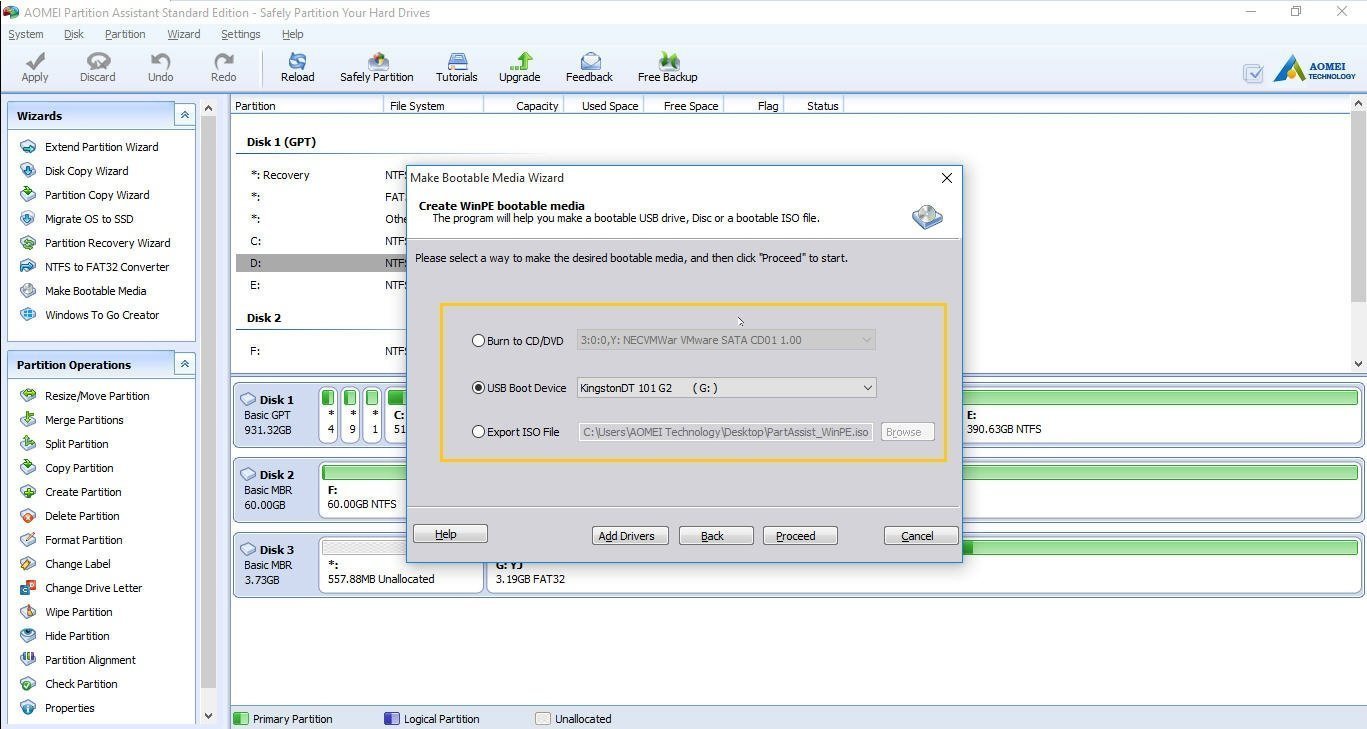1367x729 pixels.
Task: Open the Partition menu
Action: pos(125,34)
